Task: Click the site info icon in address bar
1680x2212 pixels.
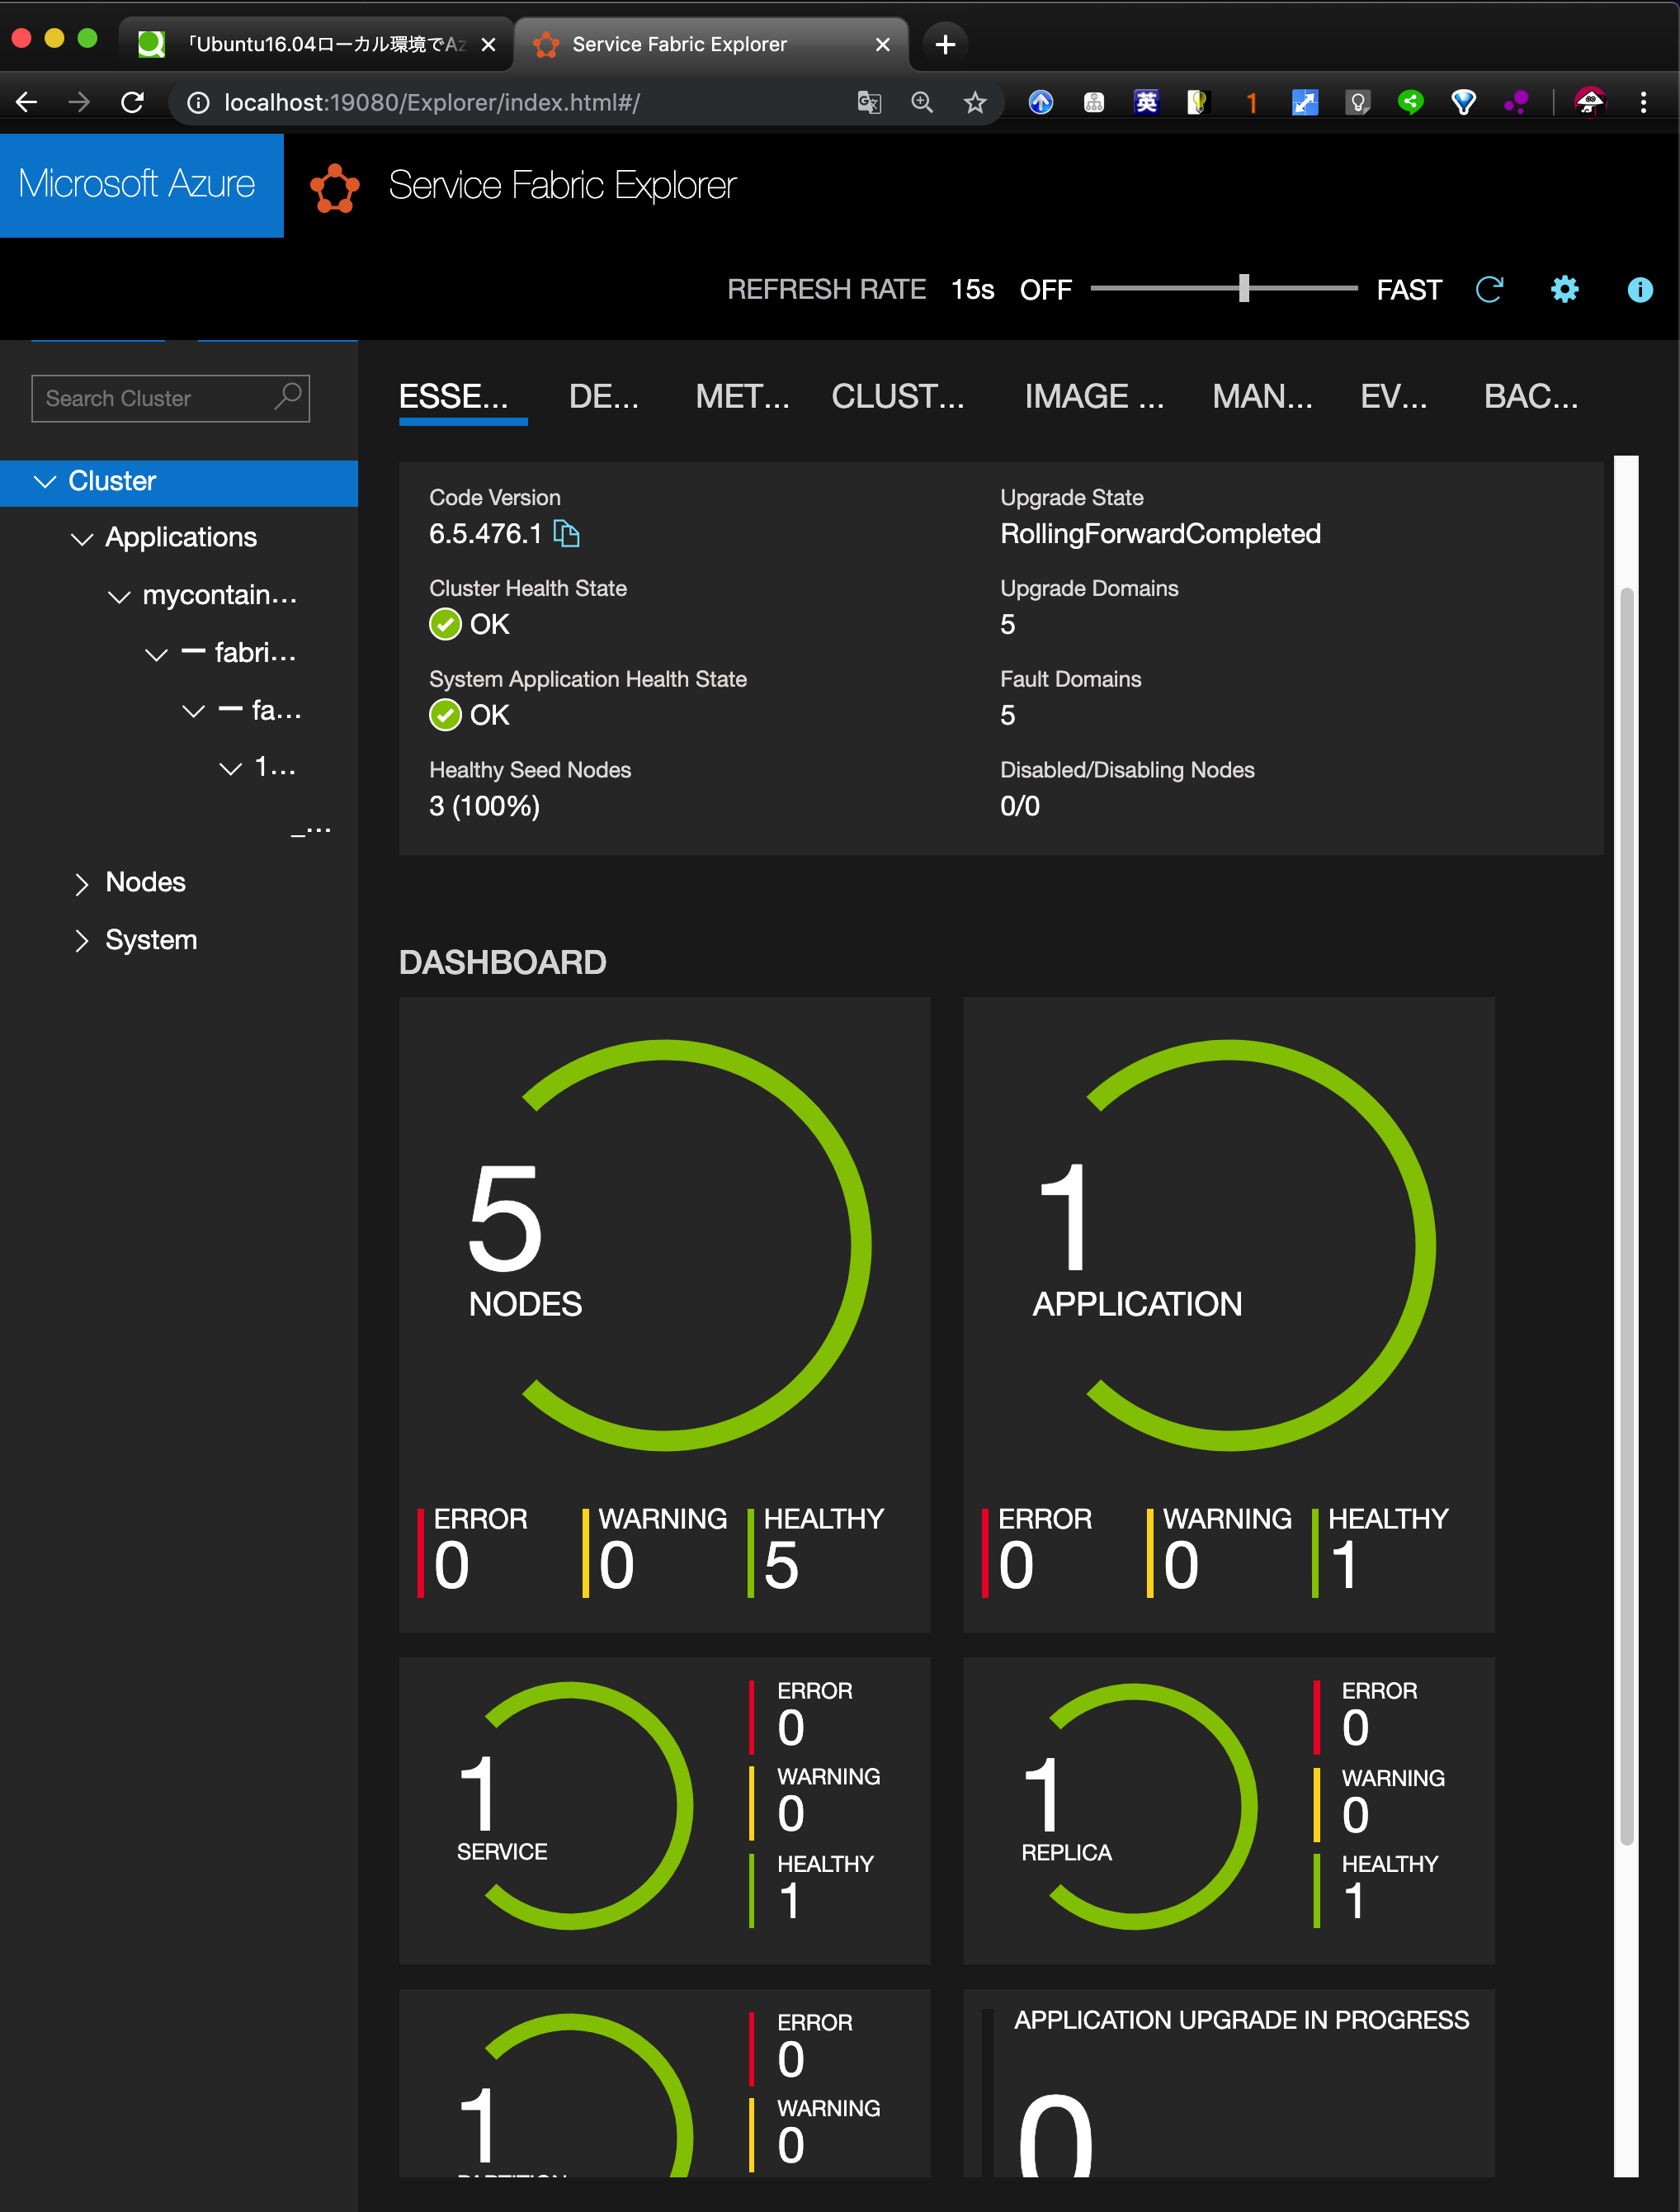Action: pyautogui.click(x=199, y=103)
